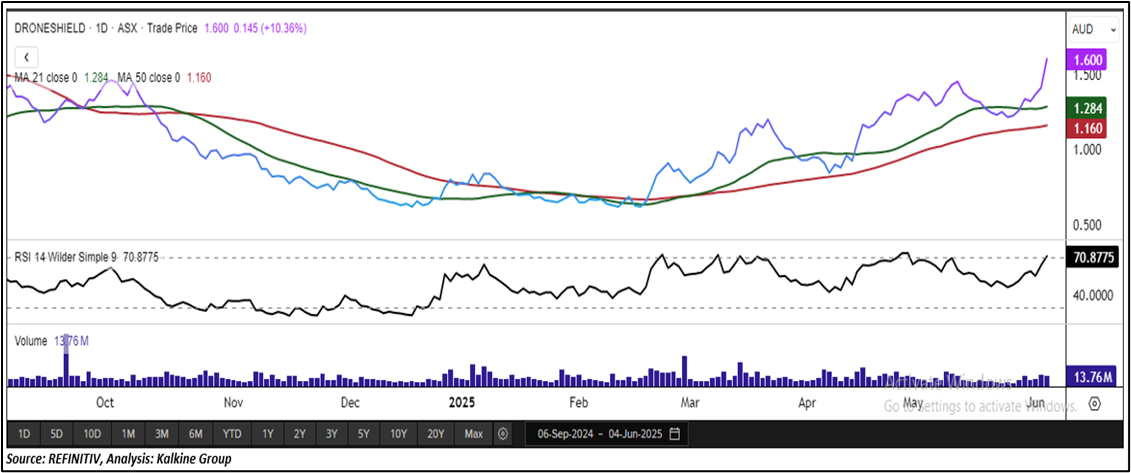The height and width of the screenshot is (473, 1131).
Task: Select the 1D time range
Action: click(24, 434)
